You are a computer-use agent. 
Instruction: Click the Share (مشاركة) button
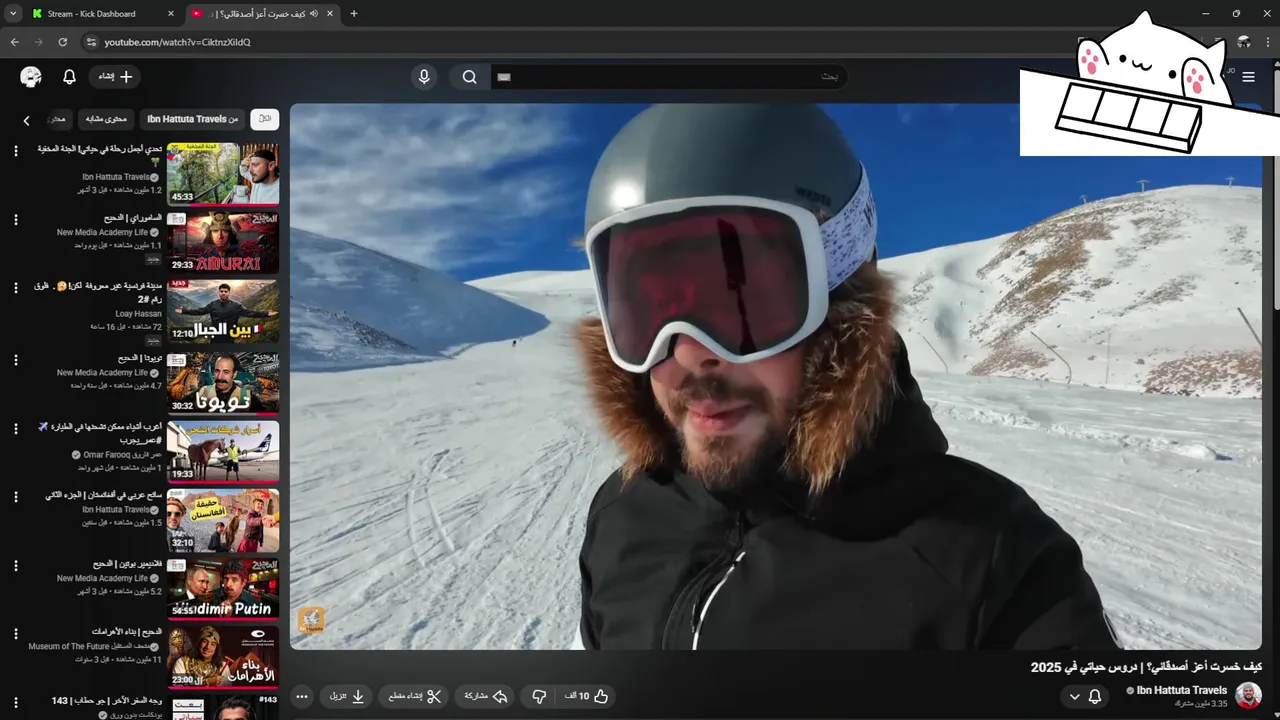[x=486, y=696]
